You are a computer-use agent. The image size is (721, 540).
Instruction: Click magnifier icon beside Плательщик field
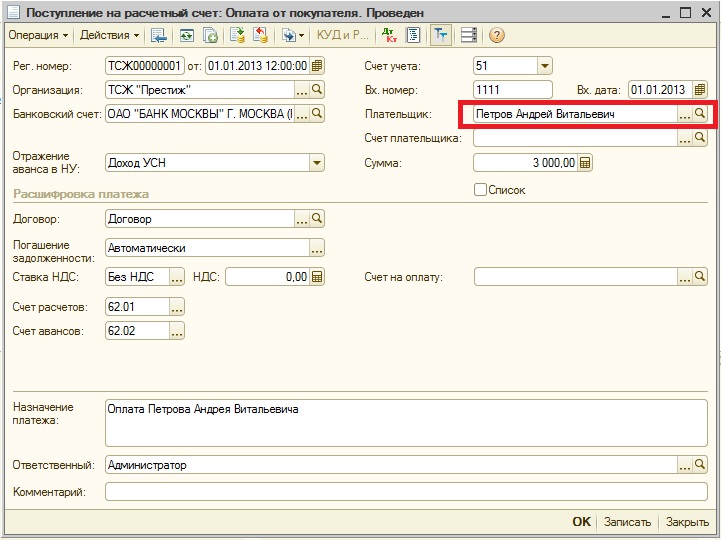coord(700,114)
